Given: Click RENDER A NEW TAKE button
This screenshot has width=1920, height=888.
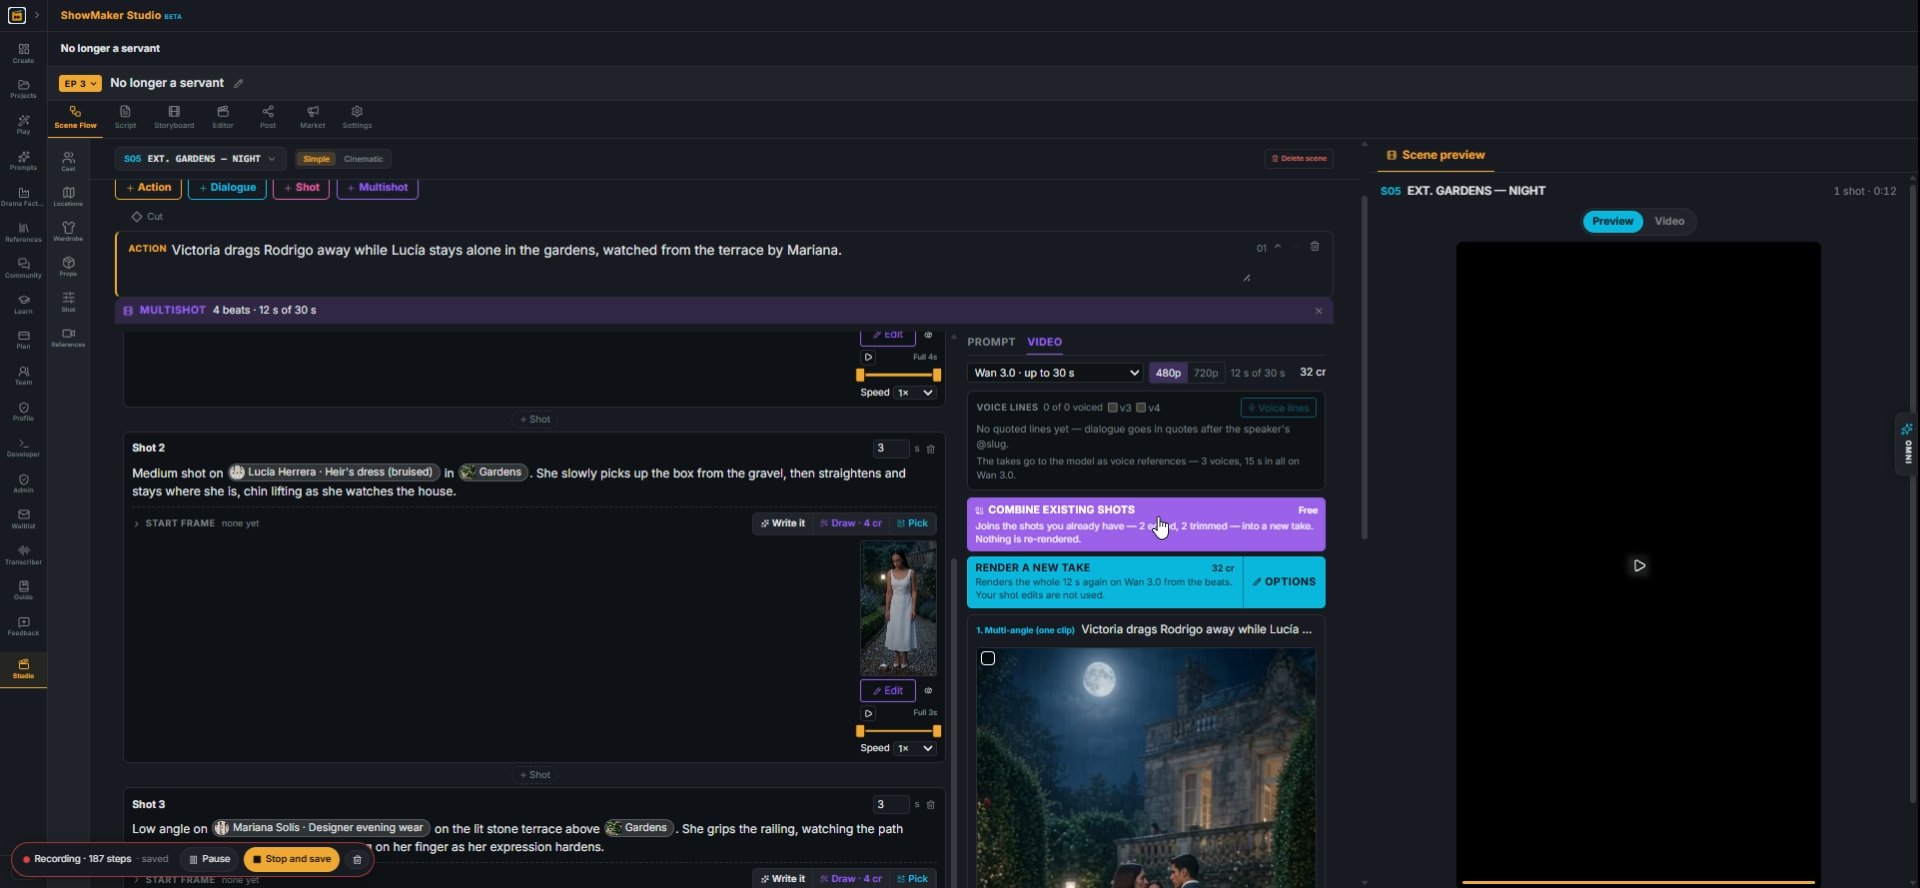Looking at the screenshot, I should (1105, 582).
